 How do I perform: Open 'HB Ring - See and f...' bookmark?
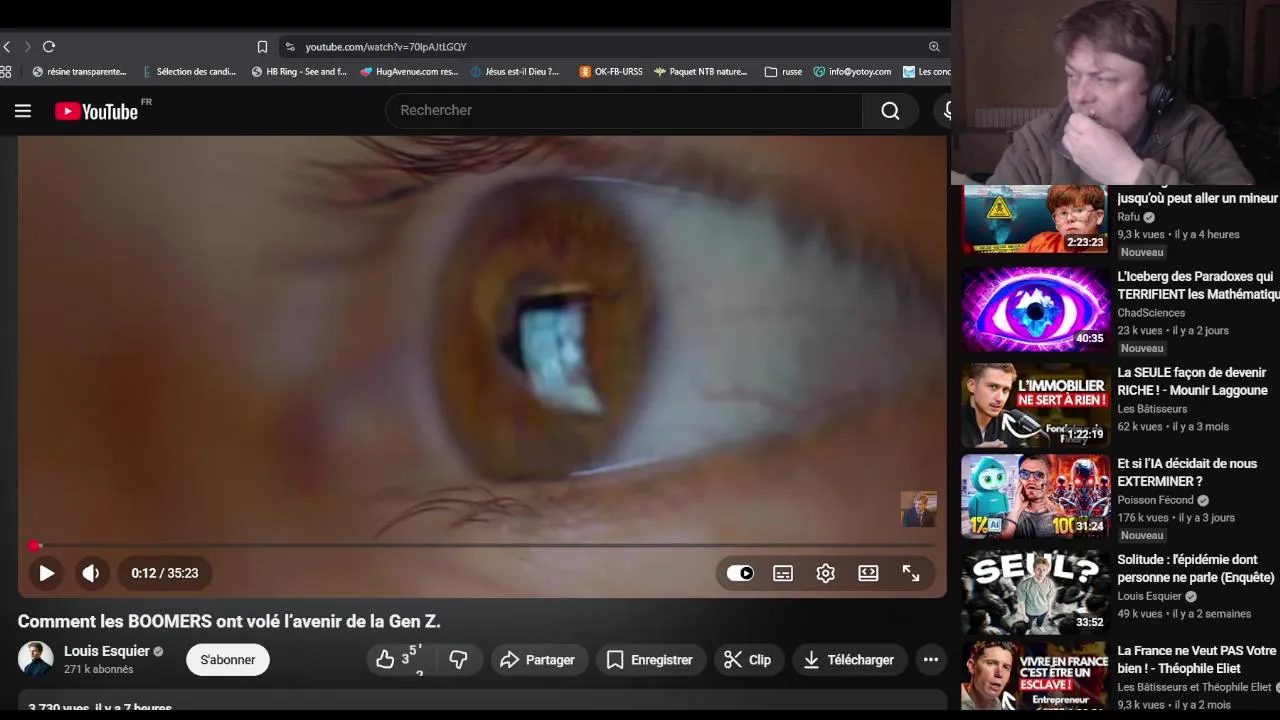coord(299,72)
